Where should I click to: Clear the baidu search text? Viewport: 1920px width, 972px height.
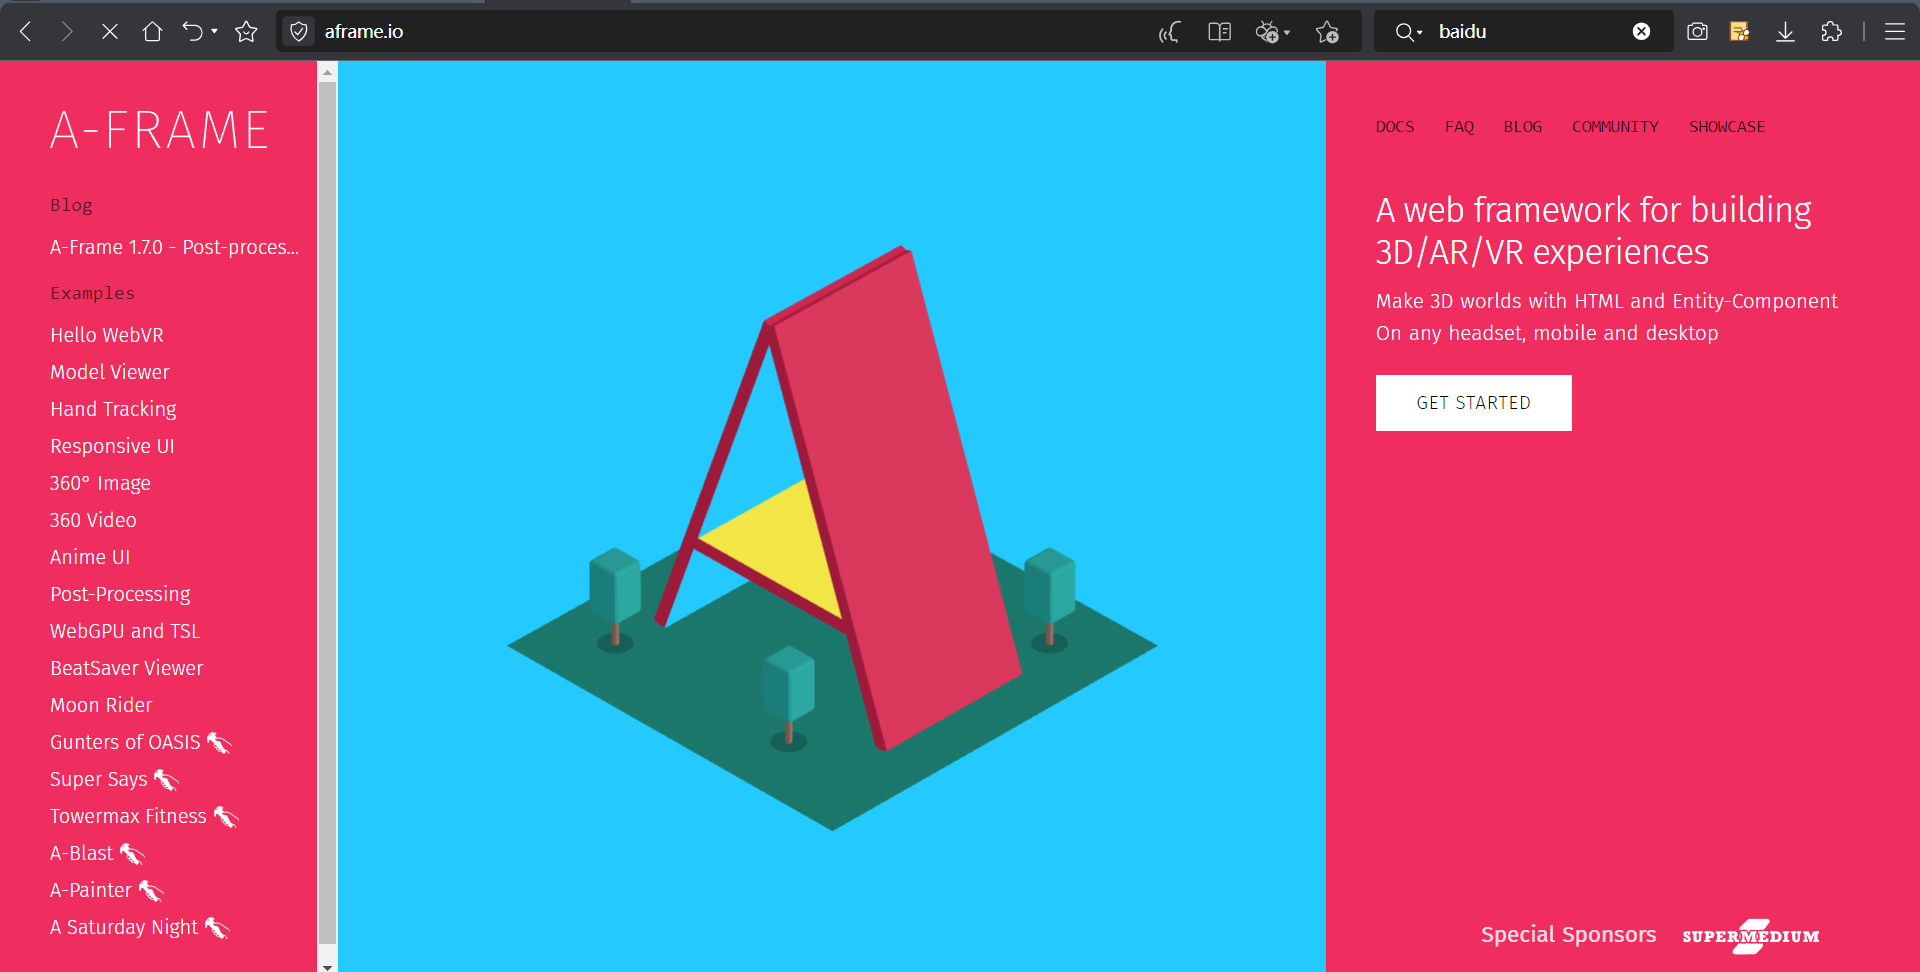[1641, 32]
